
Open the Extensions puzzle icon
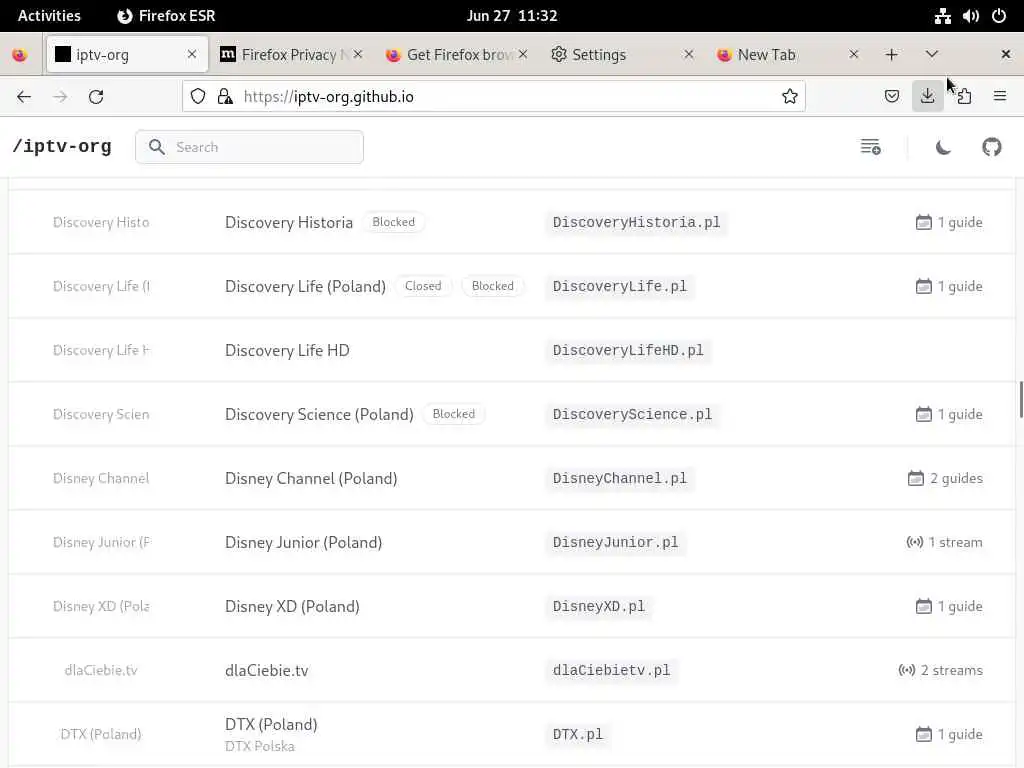(x=964, y=97)
